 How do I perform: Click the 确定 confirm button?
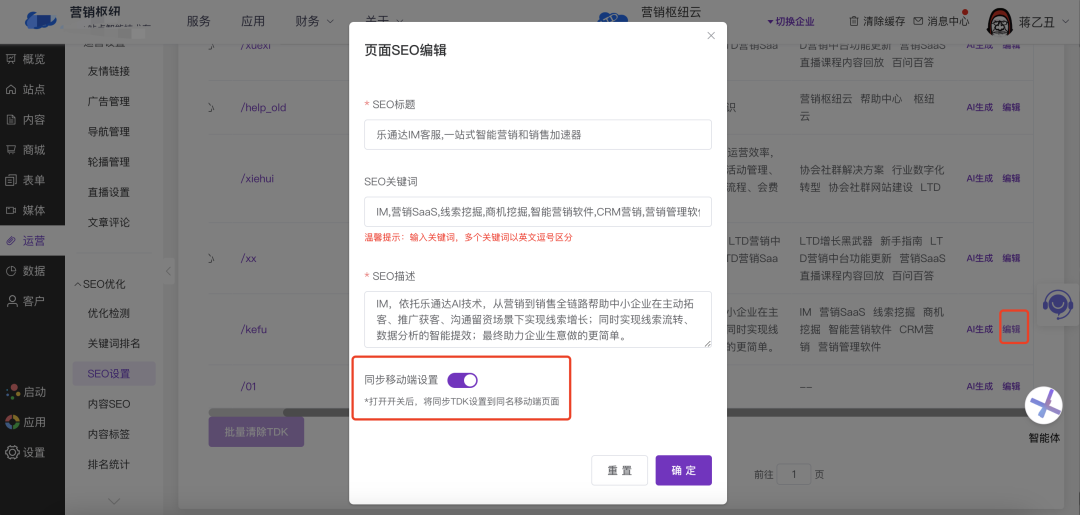(683, 470)
